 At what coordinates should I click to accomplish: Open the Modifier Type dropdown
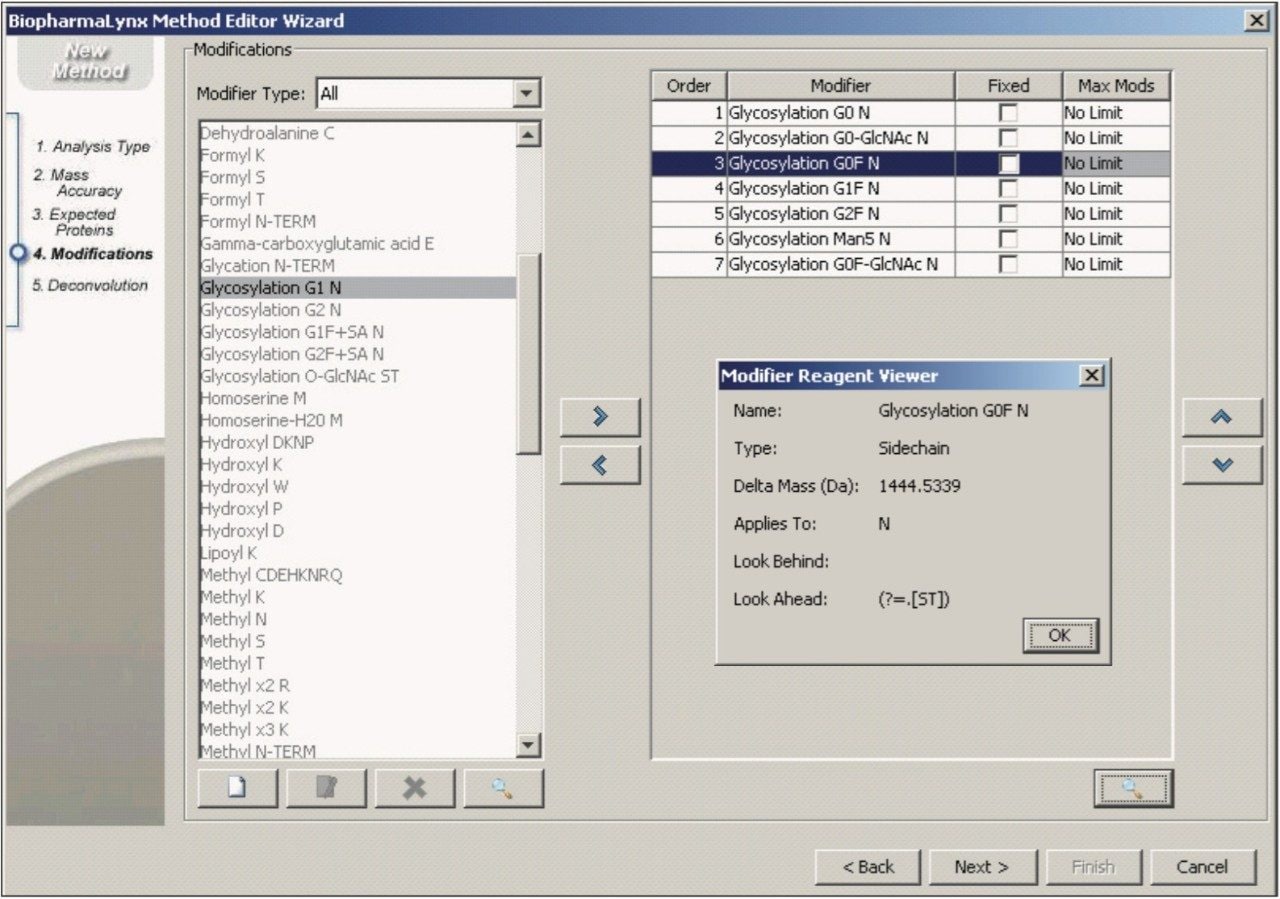(525, 94)
